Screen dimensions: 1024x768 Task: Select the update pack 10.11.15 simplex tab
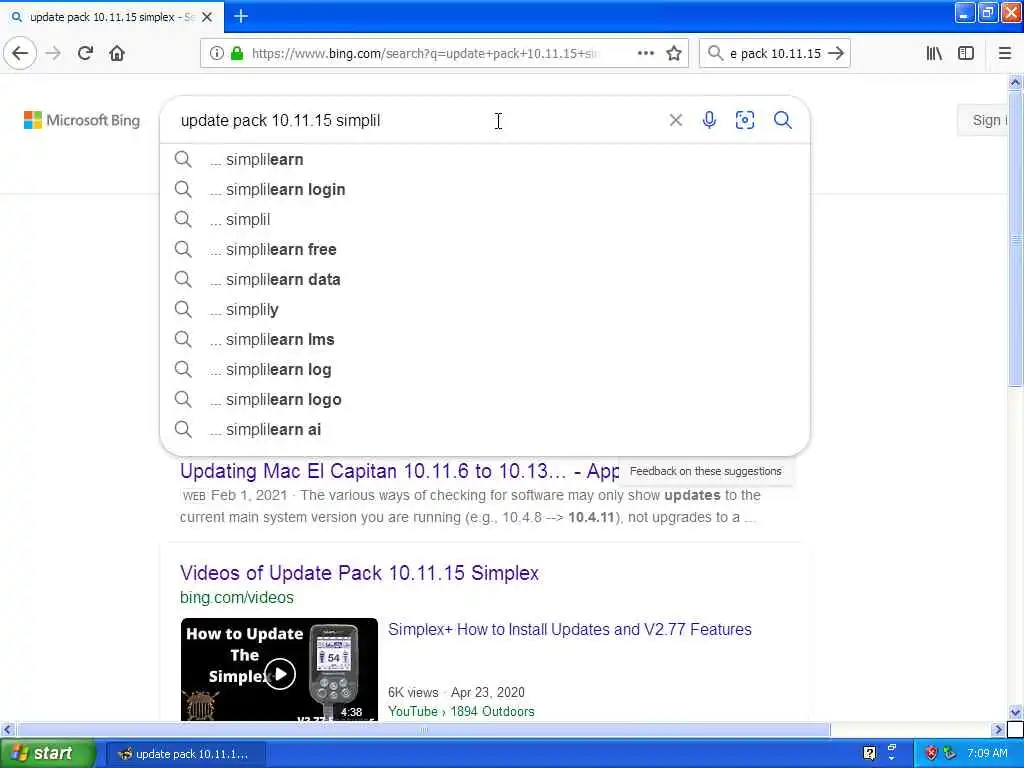(x=112, y=17)
